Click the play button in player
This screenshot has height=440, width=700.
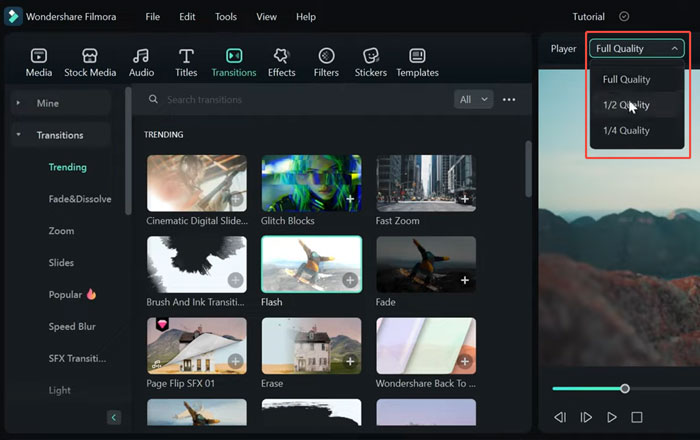point(612,417)
